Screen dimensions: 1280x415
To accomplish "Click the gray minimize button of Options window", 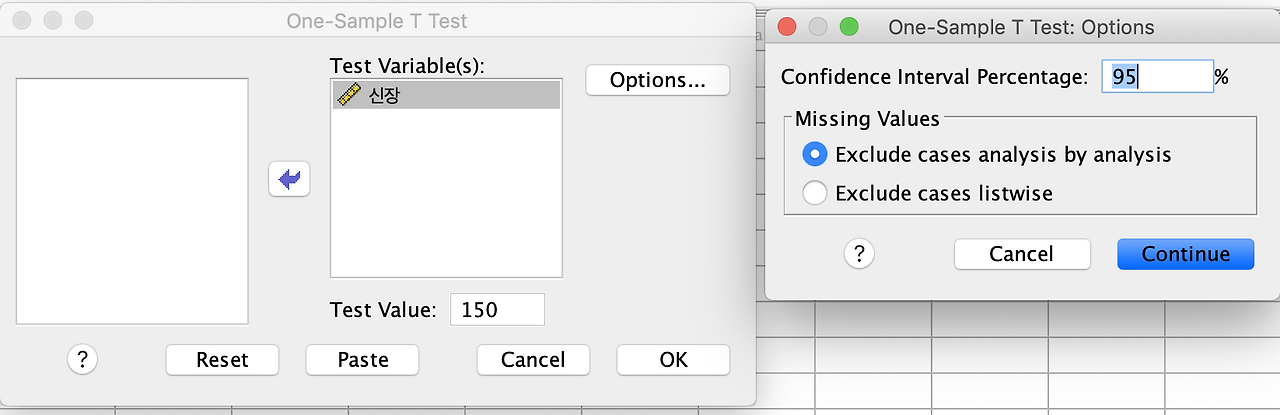I will tap(818, 27).
